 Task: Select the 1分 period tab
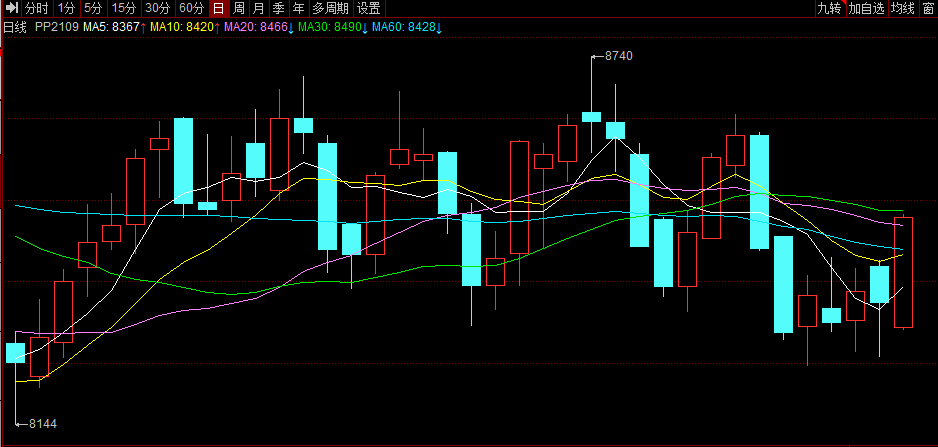[67, 8]
